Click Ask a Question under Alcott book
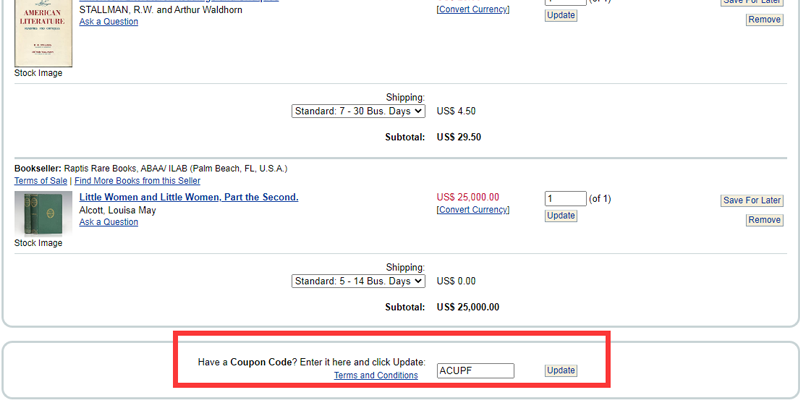The image size is (800, 400). click(108, 222)
